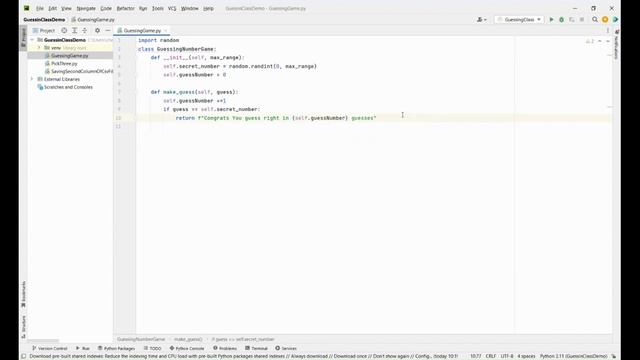The height and width of the screenshot is (360, 640).
Task: Open the Window menu
Action: coord(190,8)
